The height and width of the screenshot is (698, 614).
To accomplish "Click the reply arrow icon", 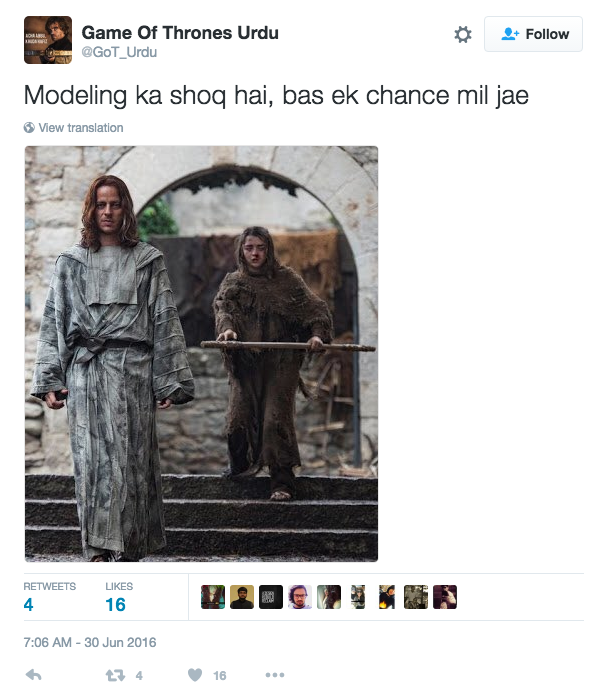I will coord(33,675).
